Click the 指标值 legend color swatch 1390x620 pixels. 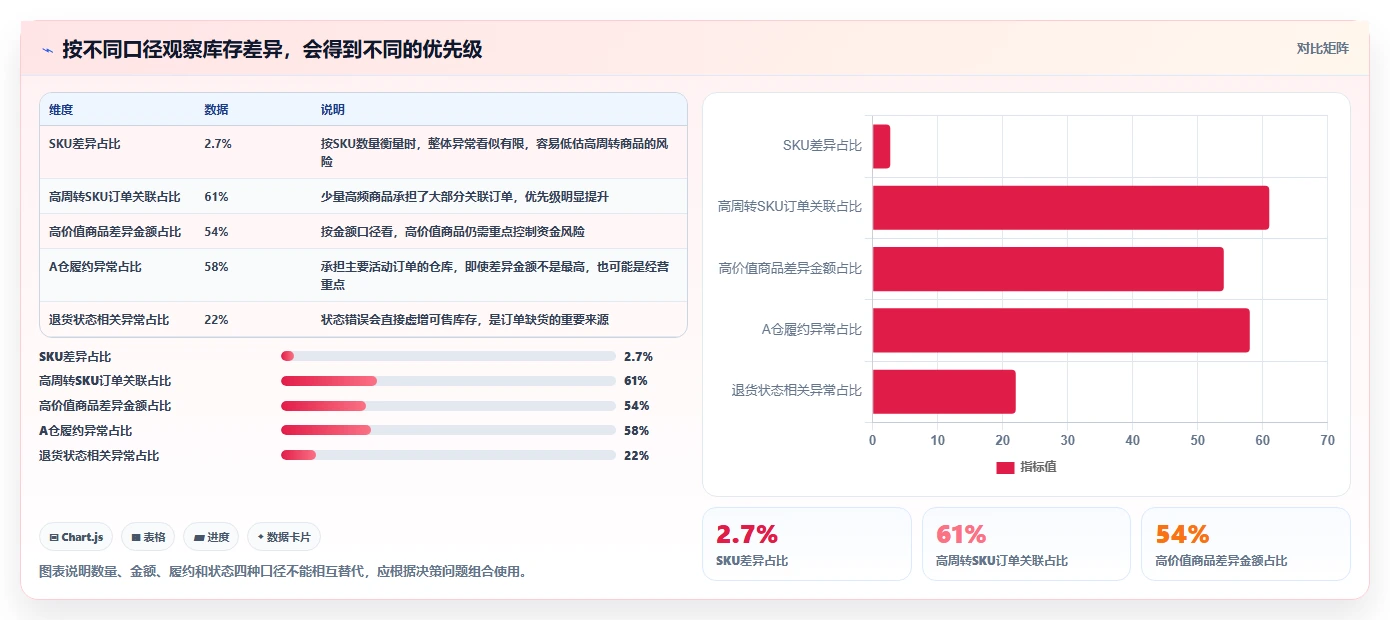(x=1005, y=467)
